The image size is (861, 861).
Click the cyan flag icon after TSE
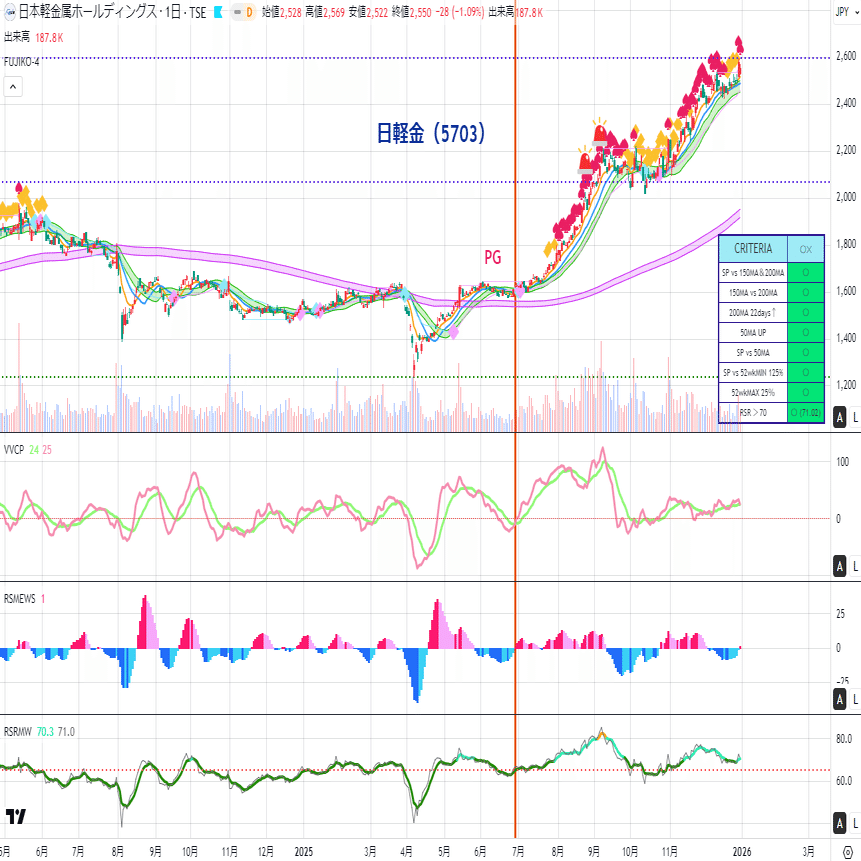218,12
